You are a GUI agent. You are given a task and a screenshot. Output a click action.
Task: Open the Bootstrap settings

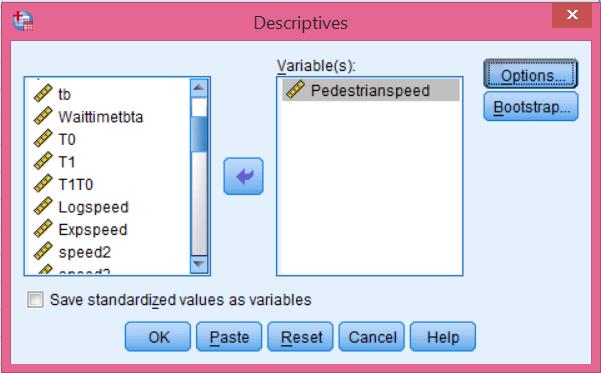pos(531,107)
